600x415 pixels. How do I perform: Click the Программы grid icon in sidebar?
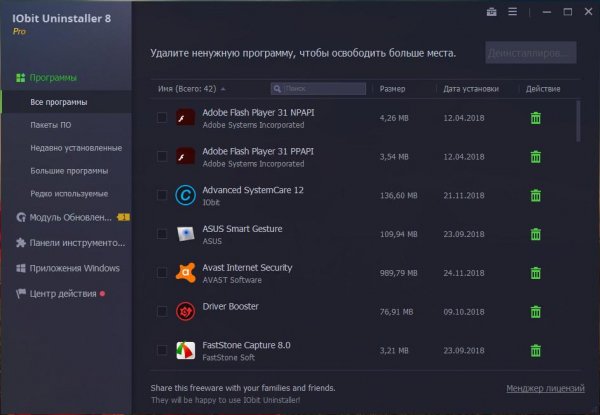[21, 78]
